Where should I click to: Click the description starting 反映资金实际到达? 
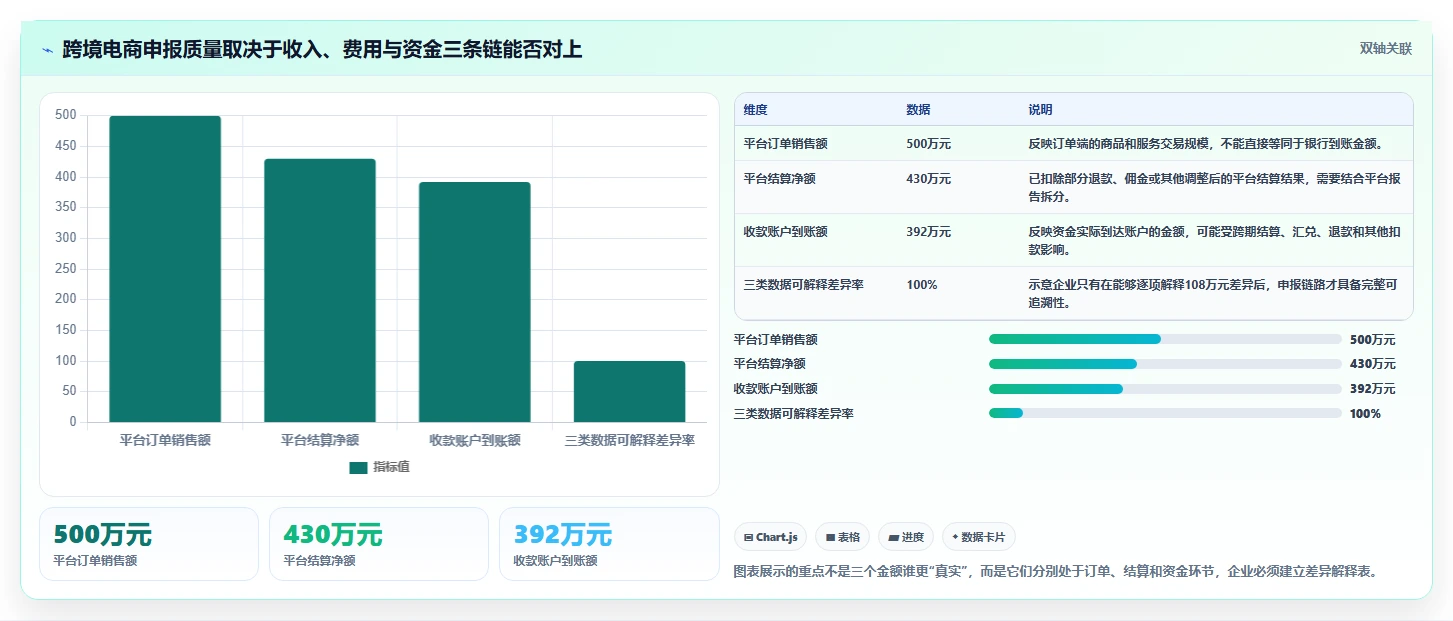point(1213,241)
